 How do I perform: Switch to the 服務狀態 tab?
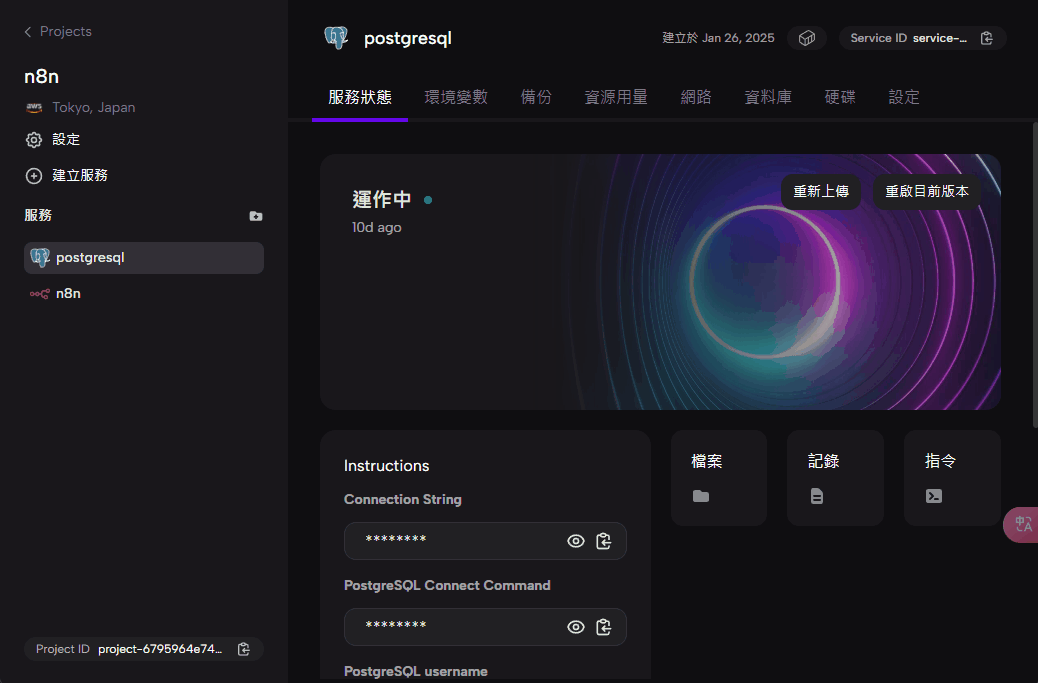point(359,97)
